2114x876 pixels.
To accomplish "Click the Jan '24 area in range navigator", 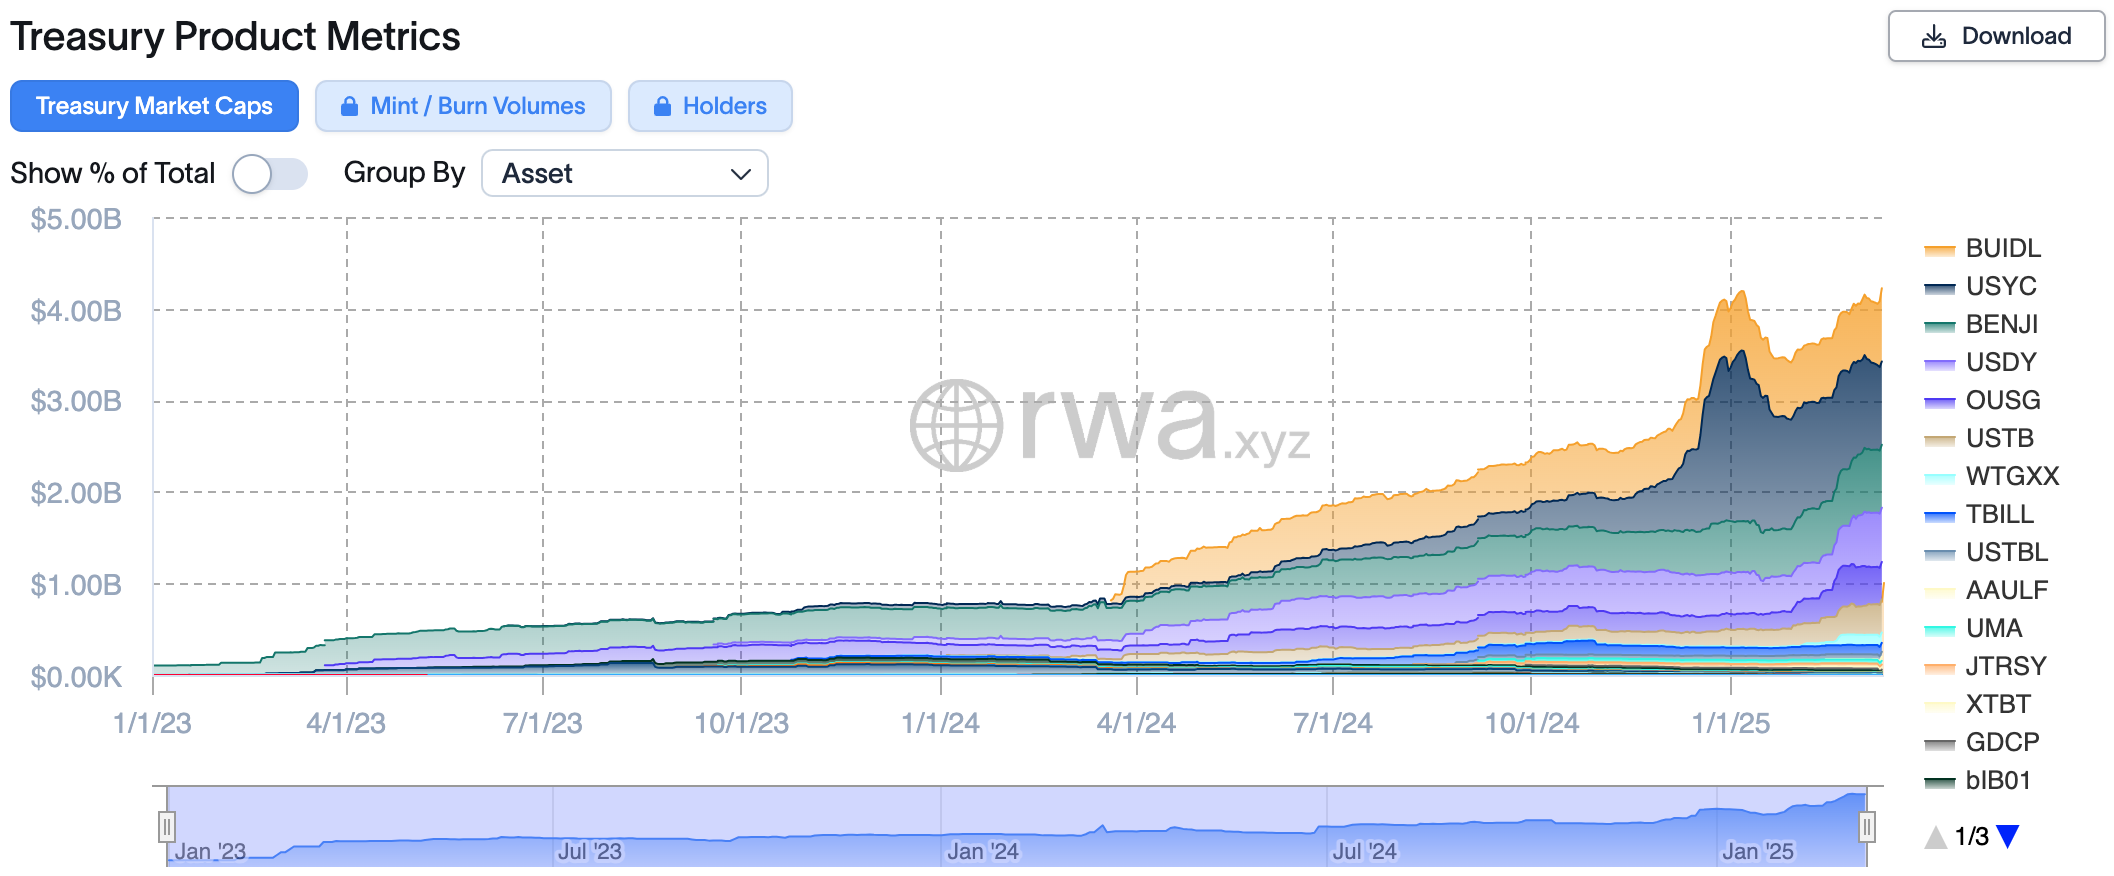I will [982, 850].
